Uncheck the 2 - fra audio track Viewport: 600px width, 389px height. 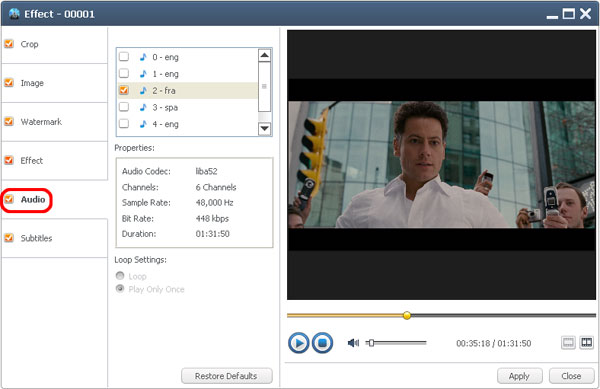124,90
